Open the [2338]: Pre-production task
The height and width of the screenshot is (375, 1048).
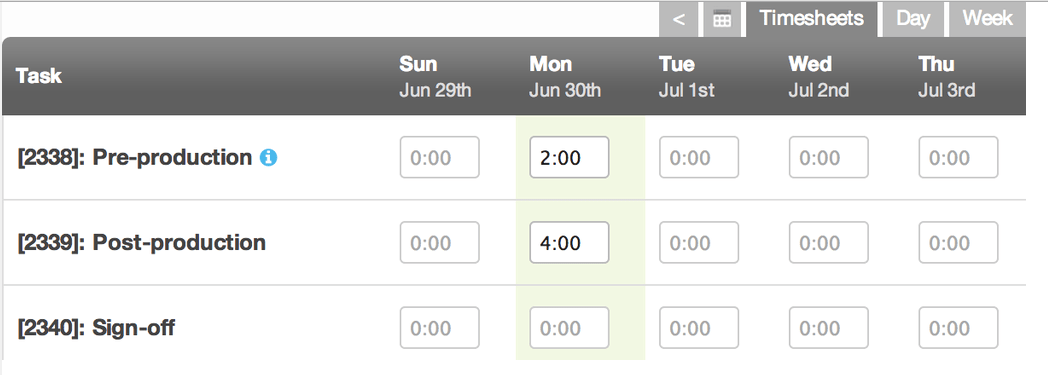coord(134,158)
